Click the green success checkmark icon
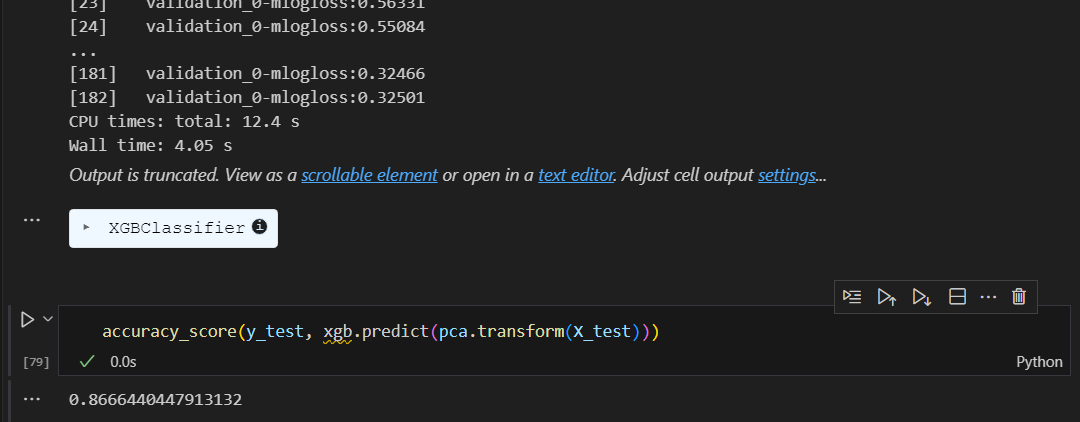Screen dimensions: 1080x422 pyautogui.click(x=86, y=361)
